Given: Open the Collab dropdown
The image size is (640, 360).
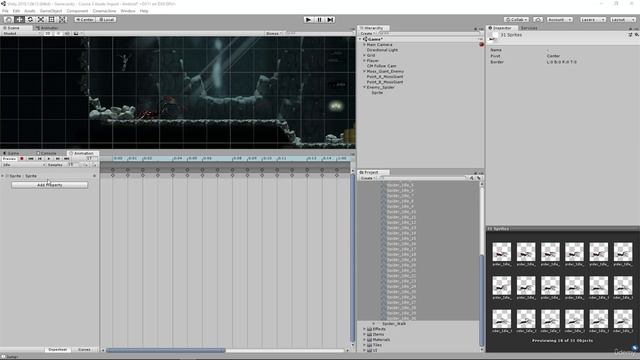Looking at the screenshot, I should 516,20.
